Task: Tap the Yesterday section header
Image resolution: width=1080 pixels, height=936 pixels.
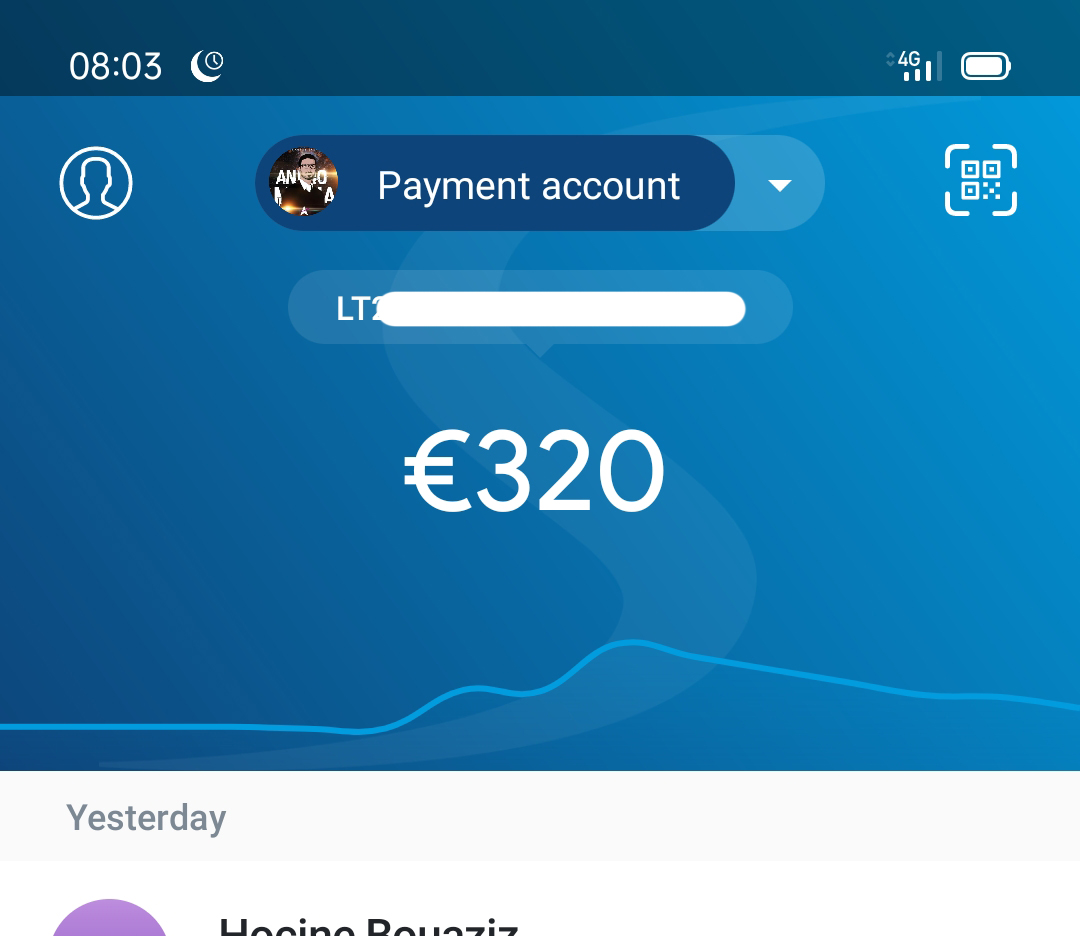Action: pyautogui.click(x=146, y=818)
